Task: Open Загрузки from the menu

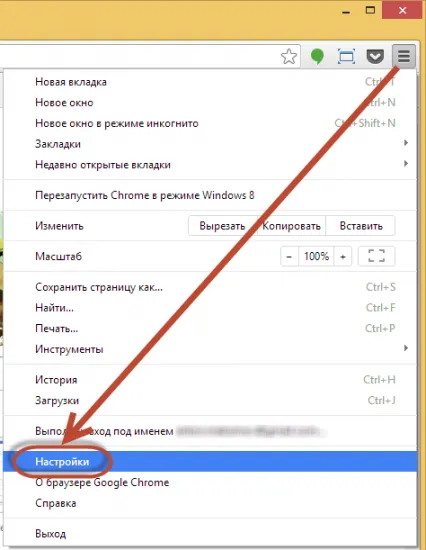Action: click(x=210, y=401)
